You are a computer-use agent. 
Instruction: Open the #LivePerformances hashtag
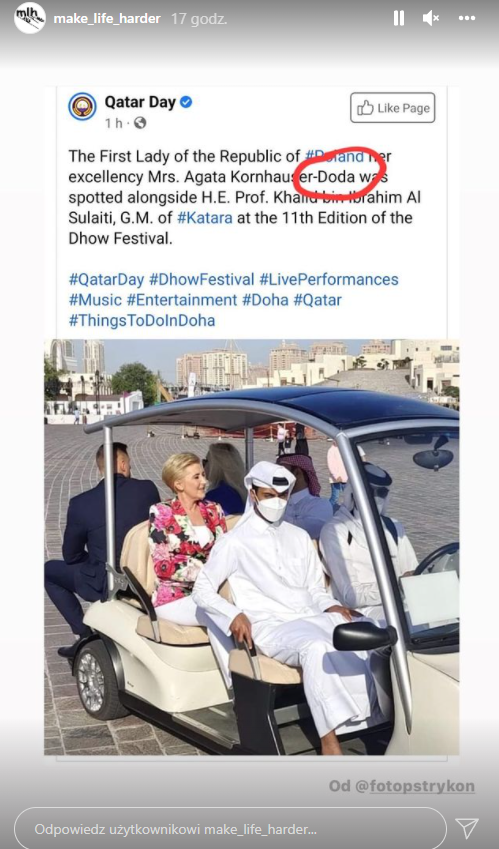pos(329,280)
